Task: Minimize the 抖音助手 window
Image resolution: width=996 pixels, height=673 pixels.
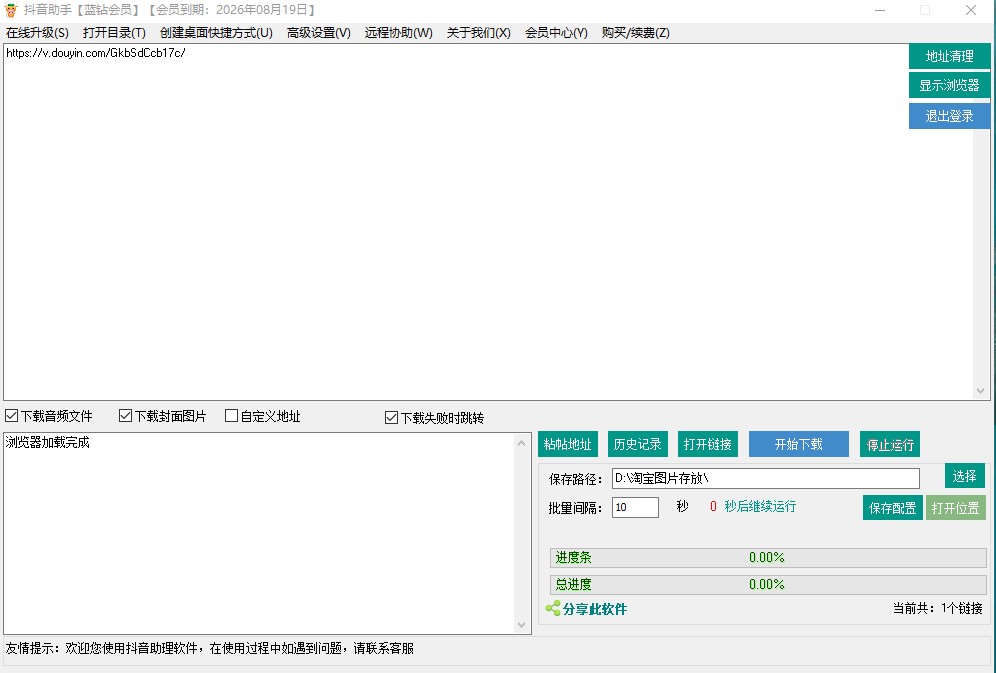Action: 880,10
